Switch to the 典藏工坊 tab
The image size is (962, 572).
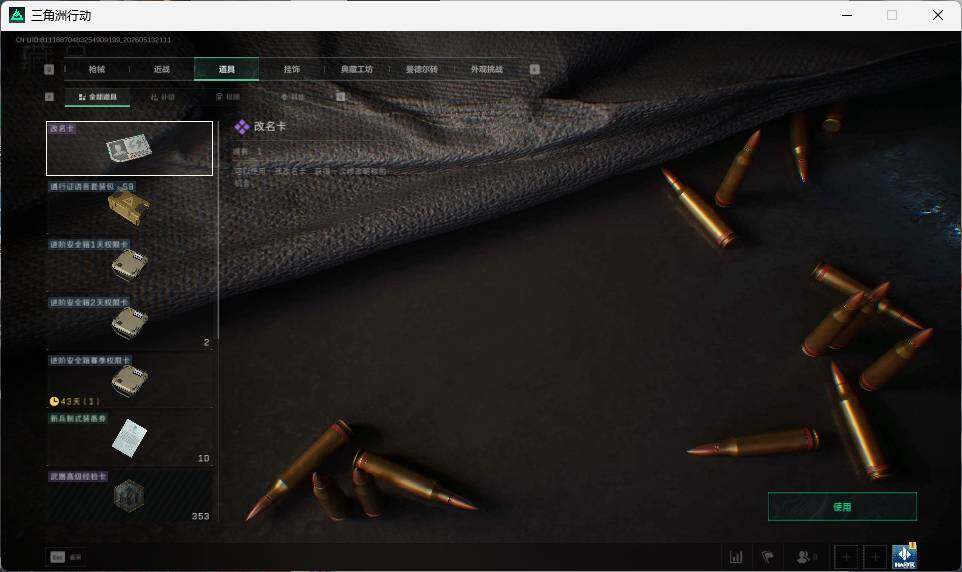point(357,69)
